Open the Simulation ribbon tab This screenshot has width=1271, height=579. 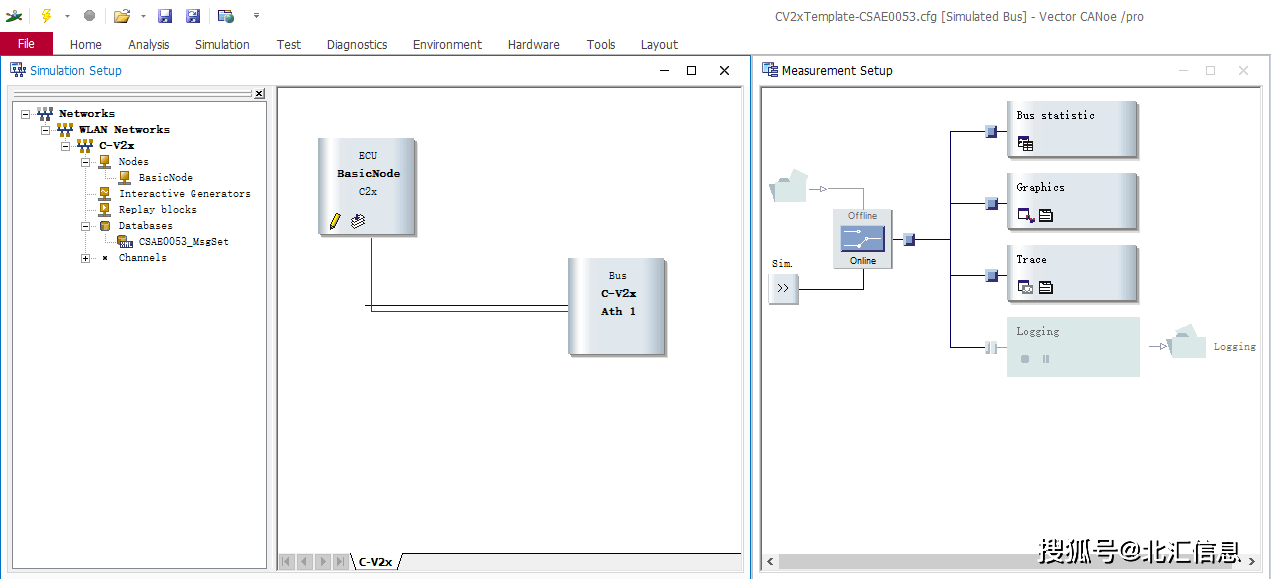222,44
